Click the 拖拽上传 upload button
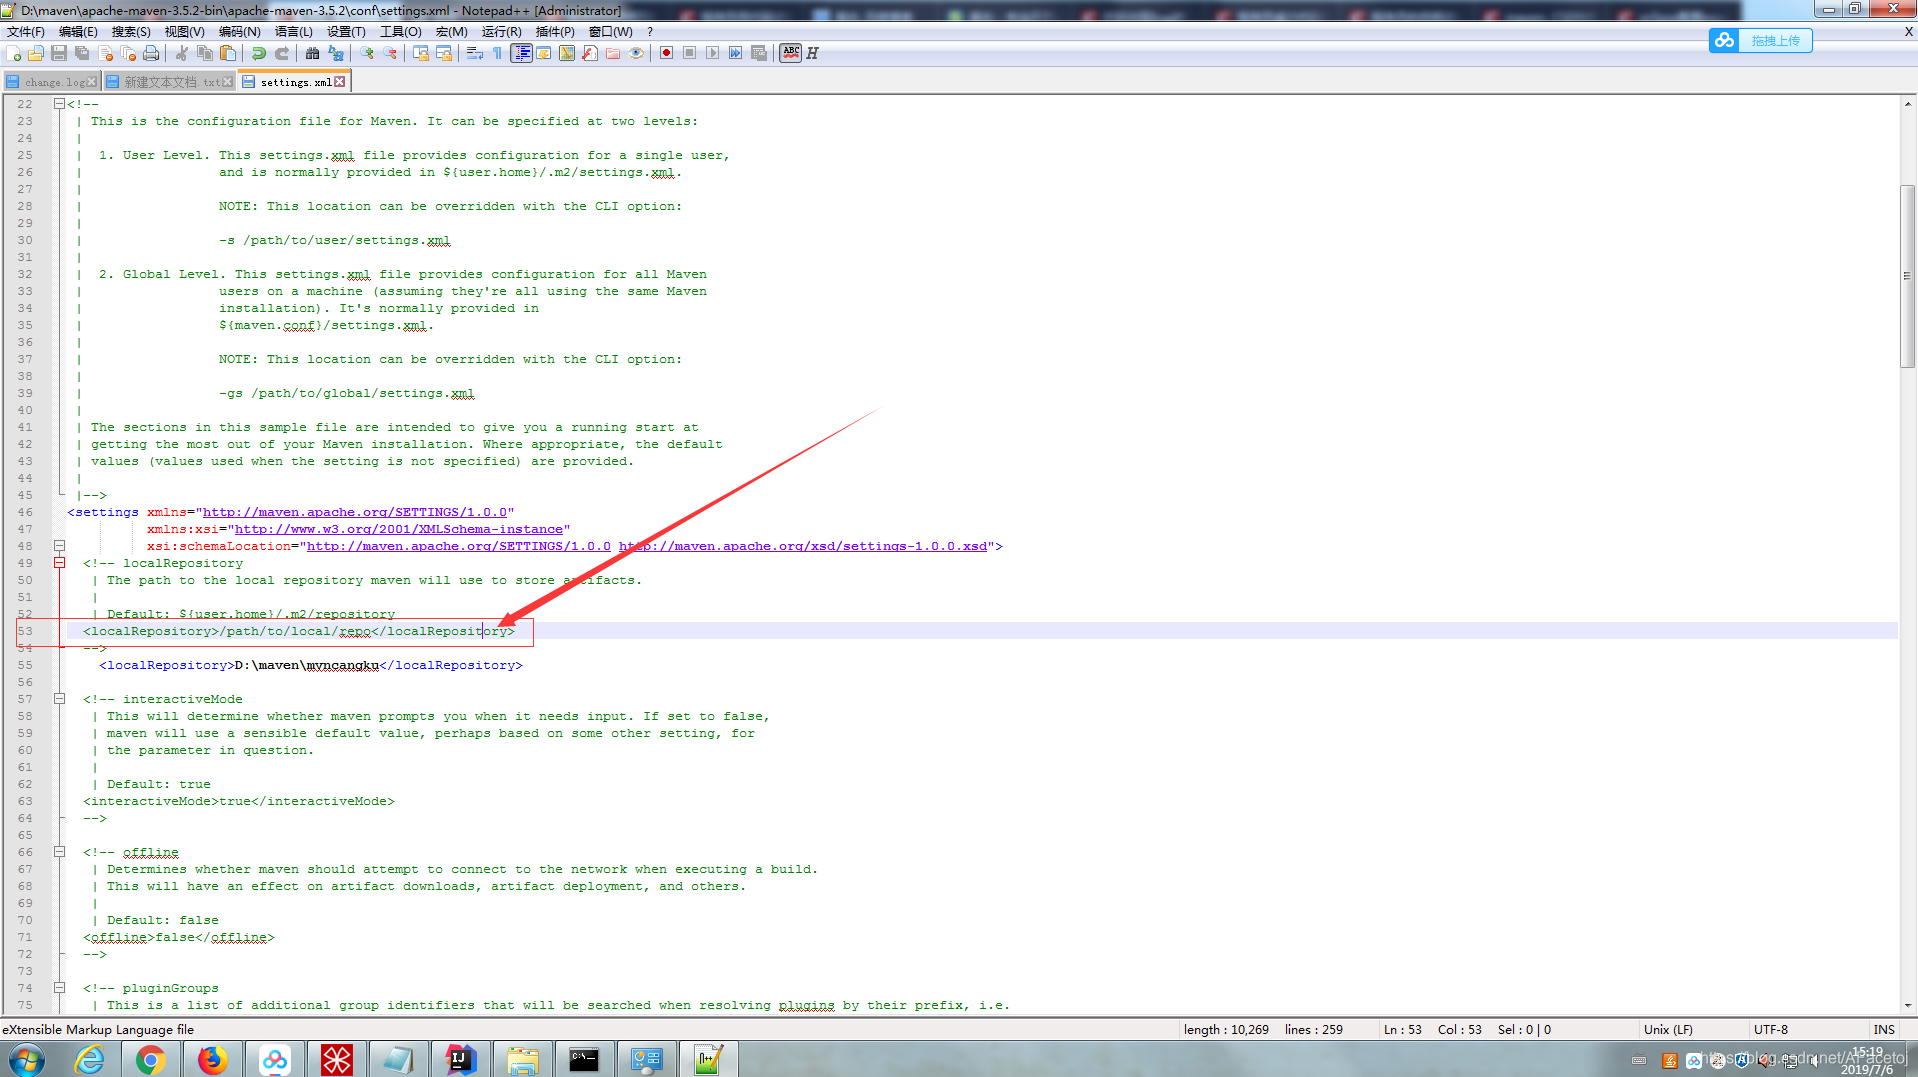Image resolution: width=1918 pixels, height=1077 pixels. (x=1761, y=40)
